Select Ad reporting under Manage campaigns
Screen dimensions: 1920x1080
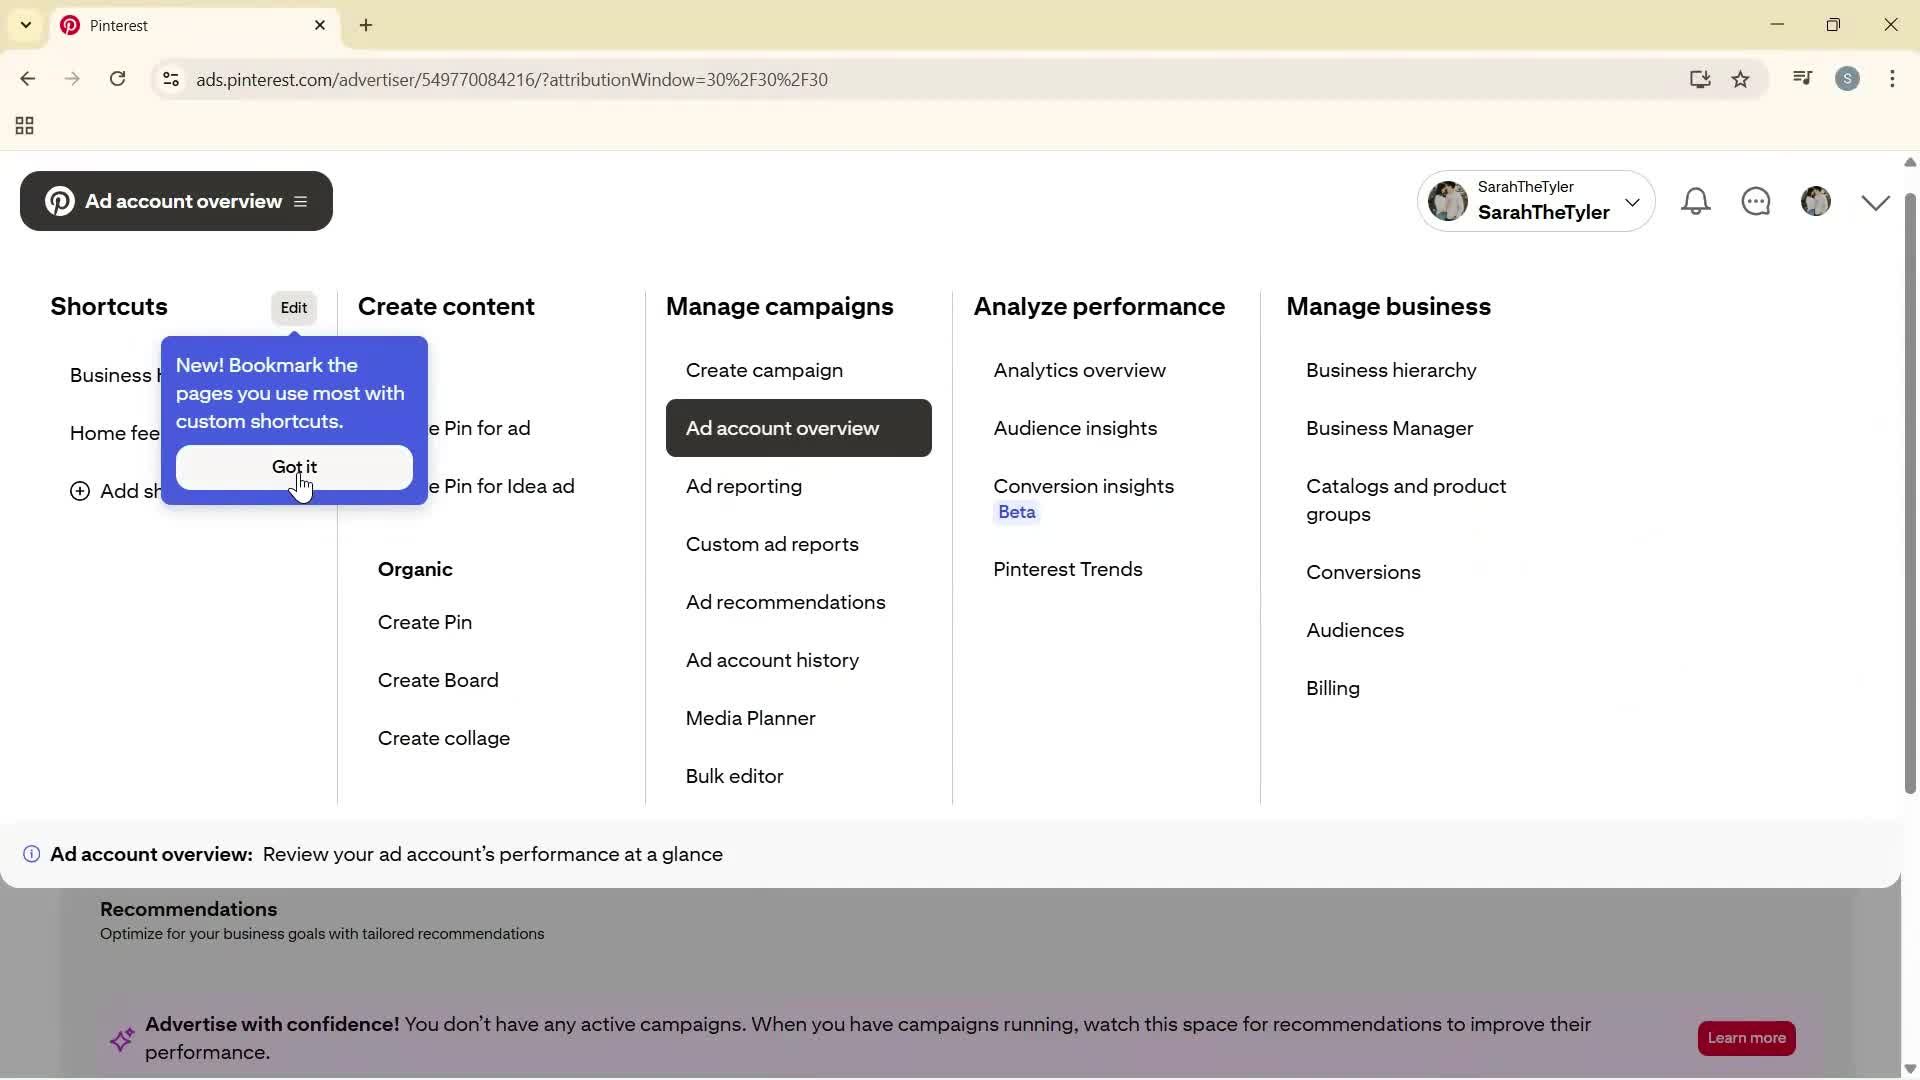[x=743, y=487]
